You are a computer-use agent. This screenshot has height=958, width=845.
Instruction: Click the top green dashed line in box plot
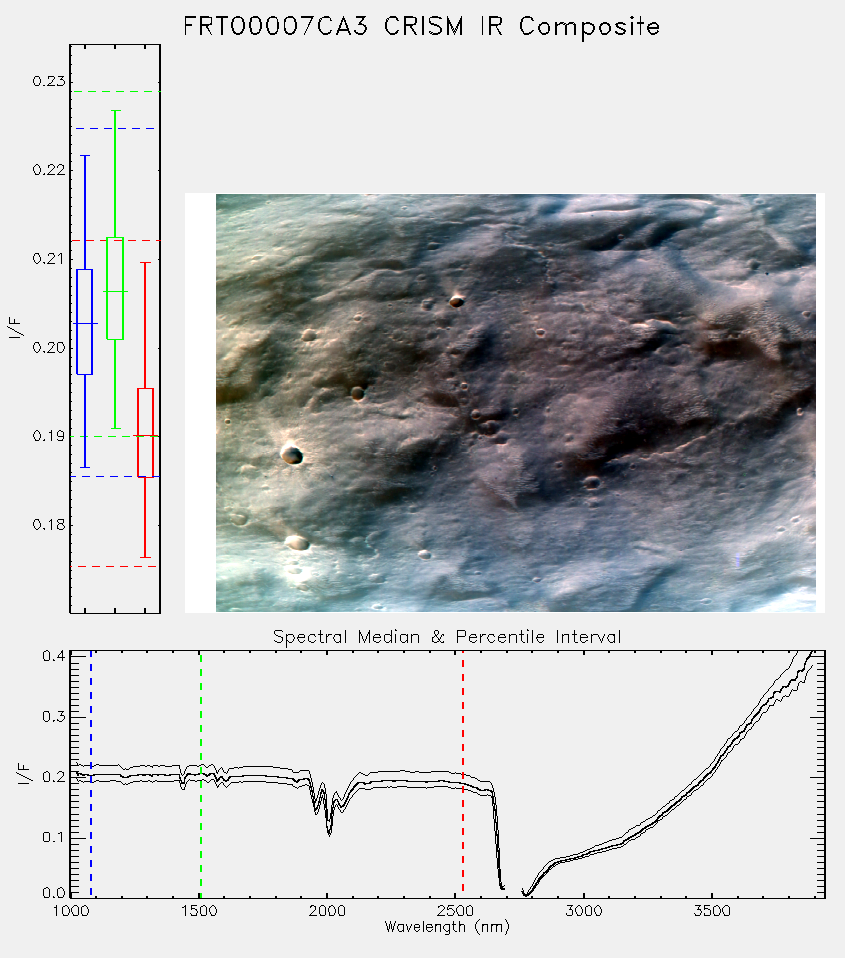click(115, 92)
